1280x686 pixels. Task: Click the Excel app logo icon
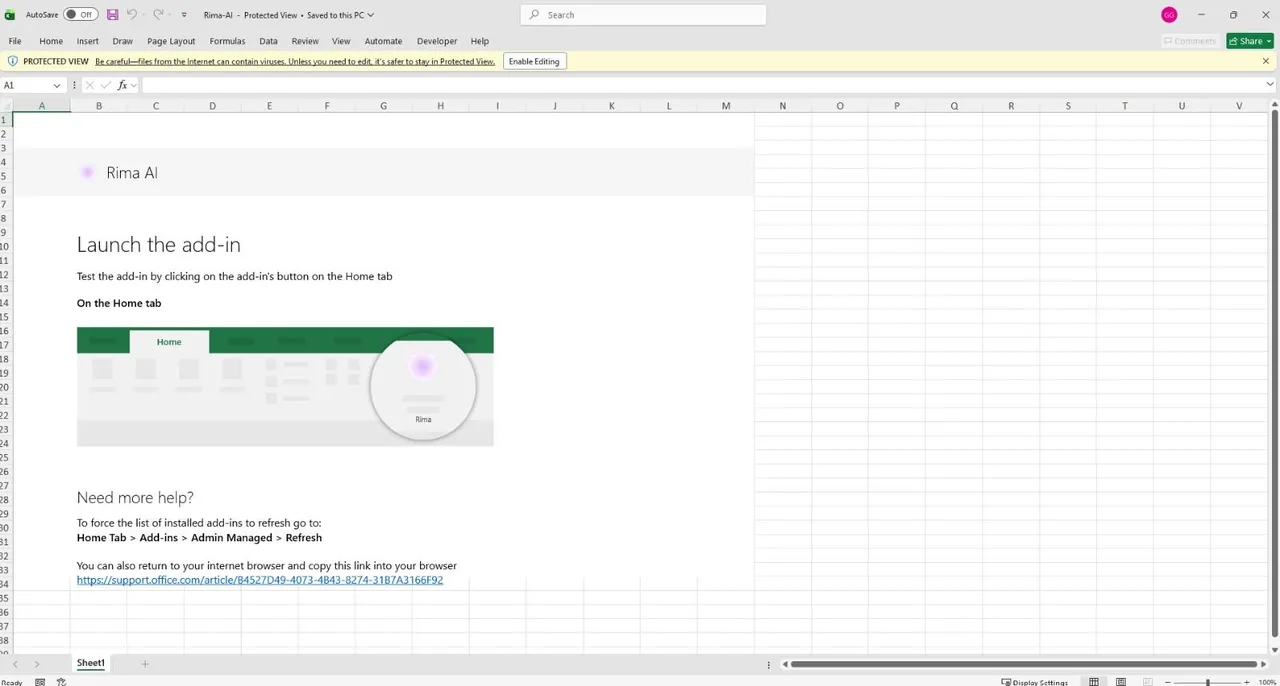coord(11,15)
